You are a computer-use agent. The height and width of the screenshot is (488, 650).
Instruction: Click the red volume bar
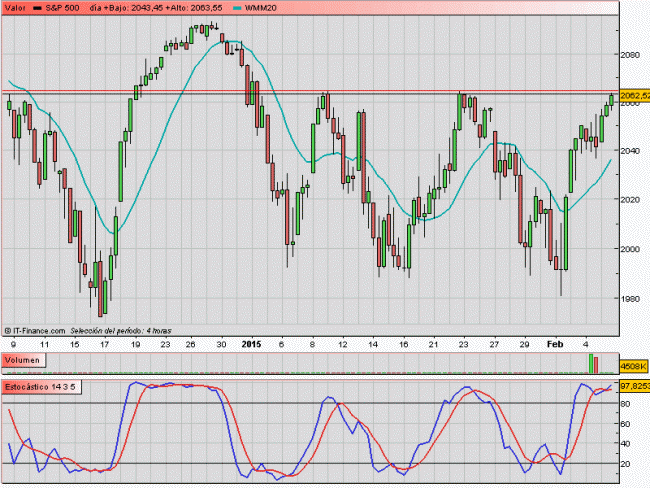(596, 365)
